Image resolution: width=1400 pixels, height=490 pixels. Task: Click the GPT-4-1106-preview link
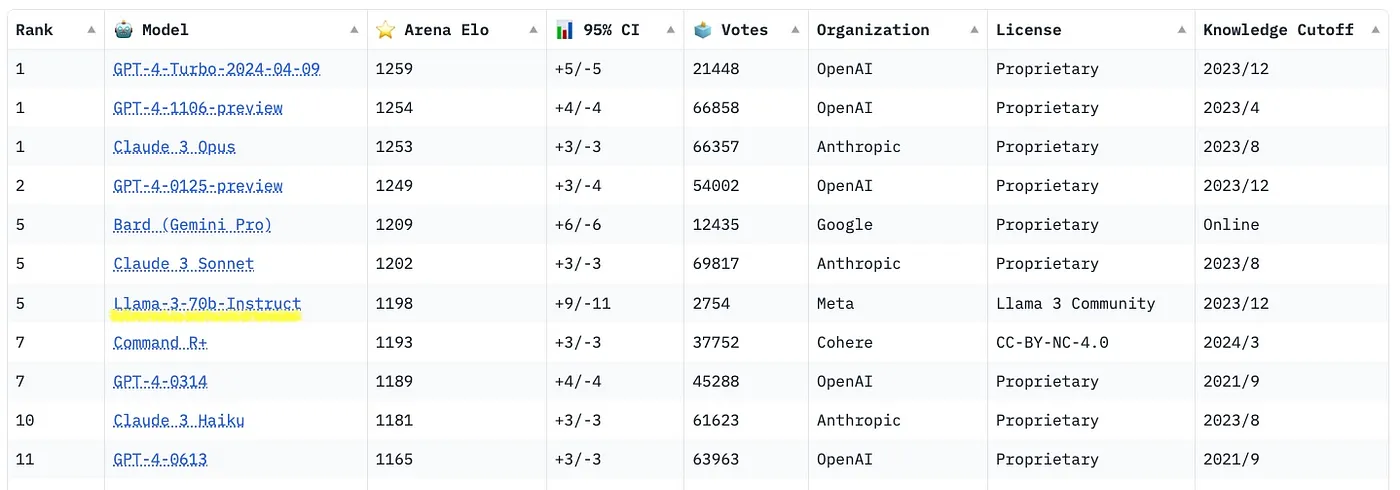[x=198, y=108]
